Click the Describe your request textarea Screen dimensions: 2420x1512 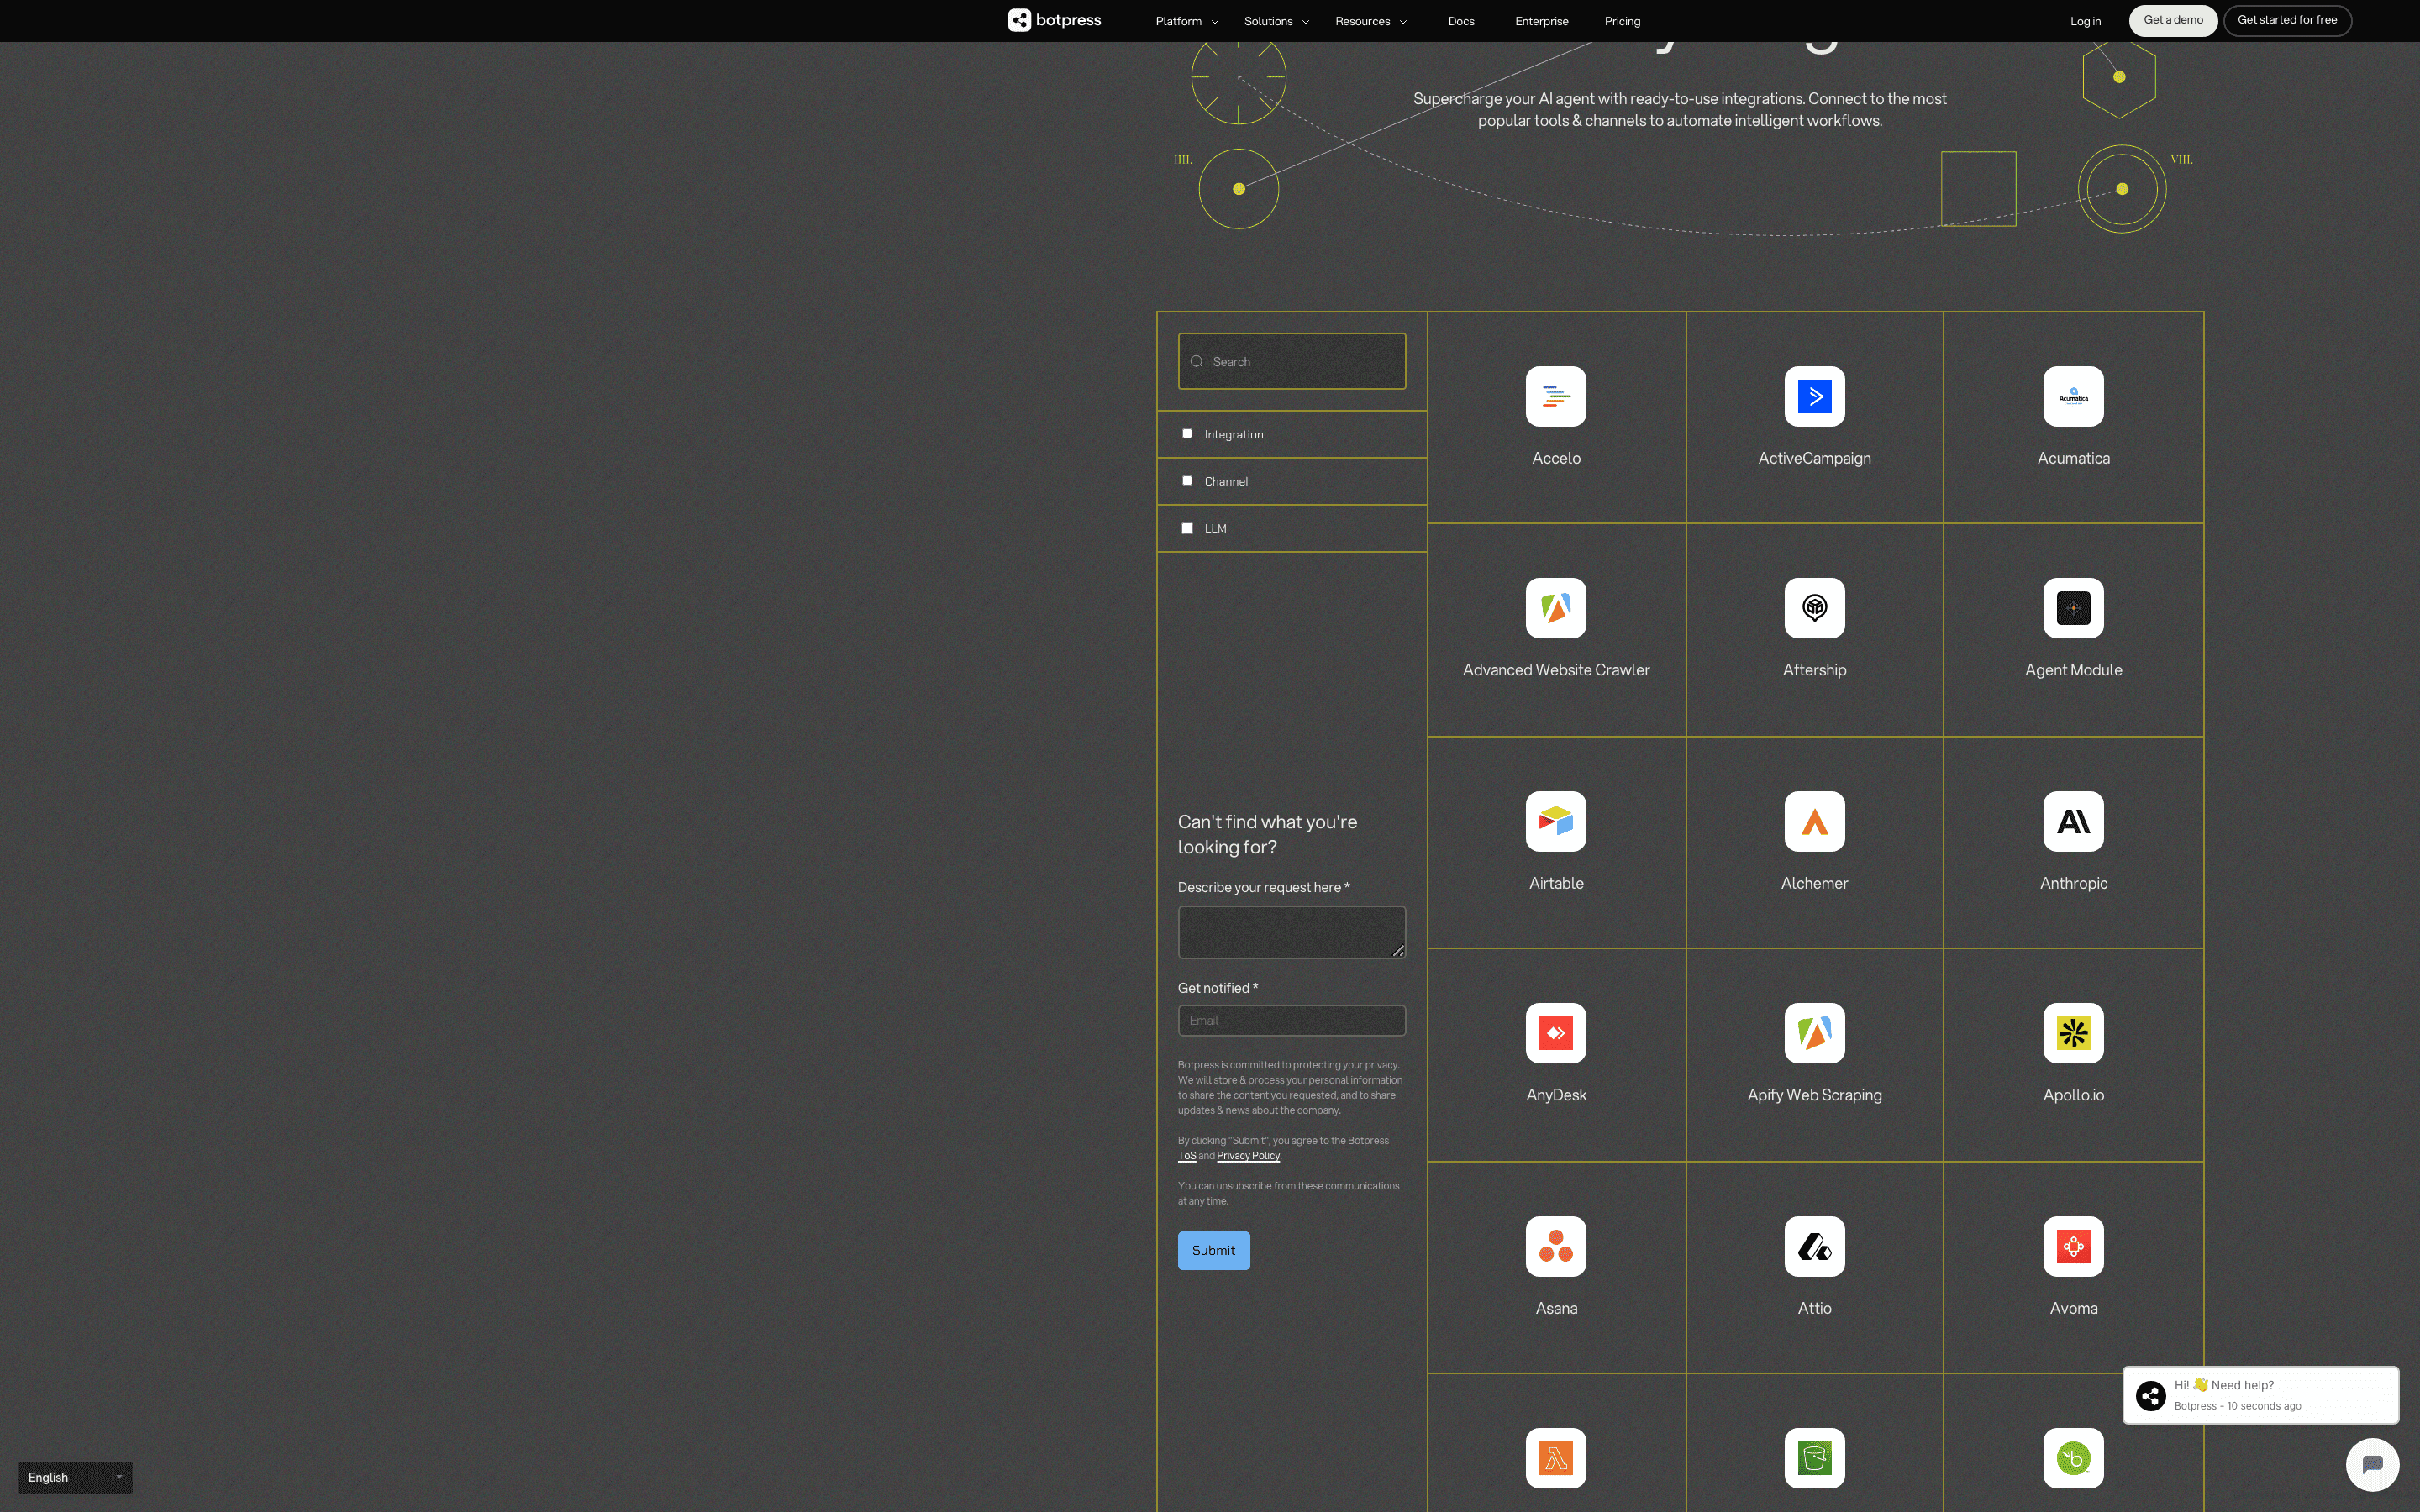pos(1291,932)
